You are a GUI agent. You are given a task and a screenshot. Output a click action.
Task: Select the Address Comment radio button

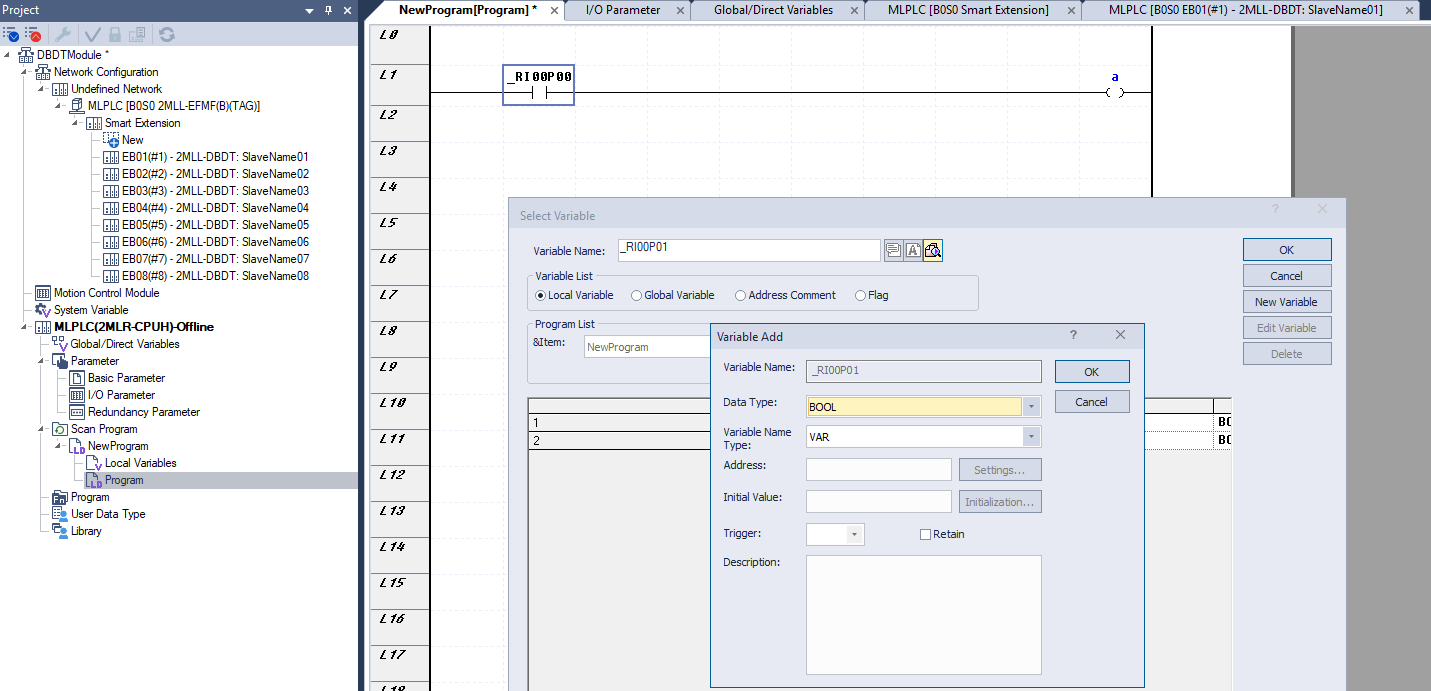click(x=740, y=295)
